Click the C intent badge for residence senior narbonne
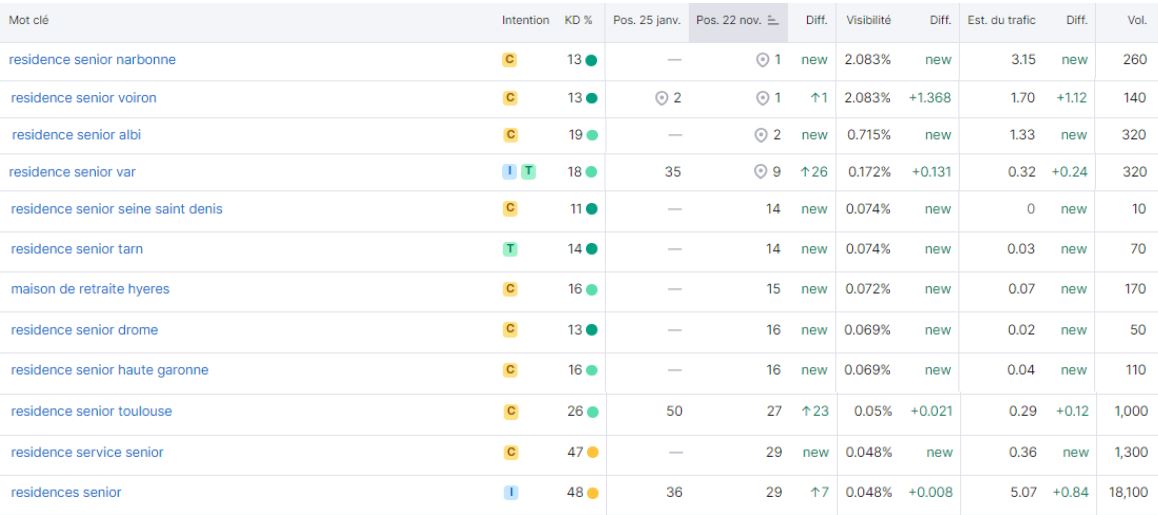The width and height of the screenshot is (1158, 515). click(x=509, y=60)
